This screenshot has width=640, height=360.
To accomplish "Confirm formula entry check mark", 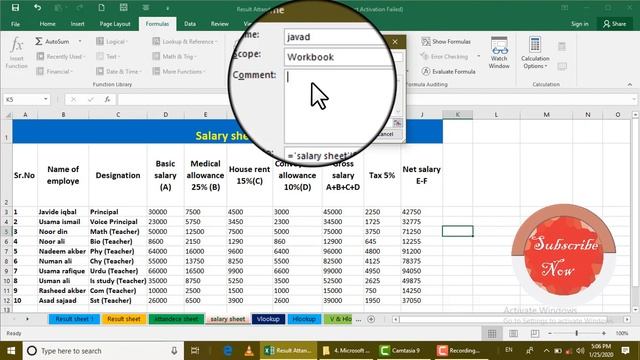I will [90, 100].
